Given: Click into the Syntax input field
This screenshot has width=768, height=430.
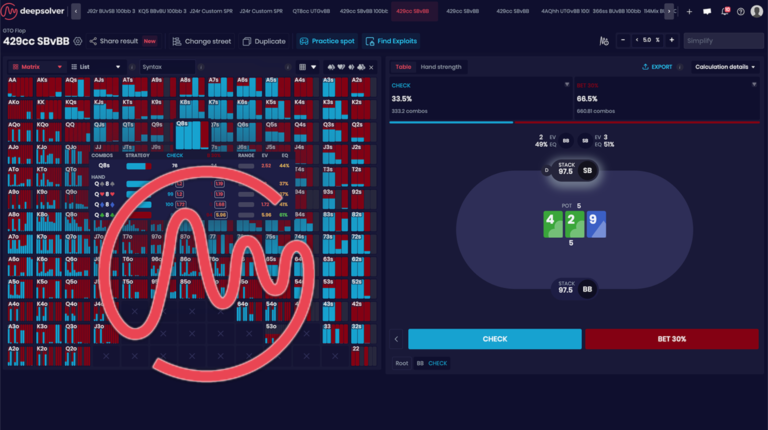Looking at the screenshot, I should click(x=168, y=67).
